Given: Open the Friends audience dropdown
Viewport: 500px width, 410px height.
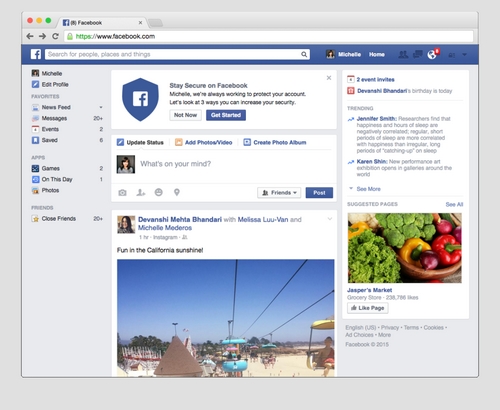Looking at the screenshot, I should pos(279,193).
